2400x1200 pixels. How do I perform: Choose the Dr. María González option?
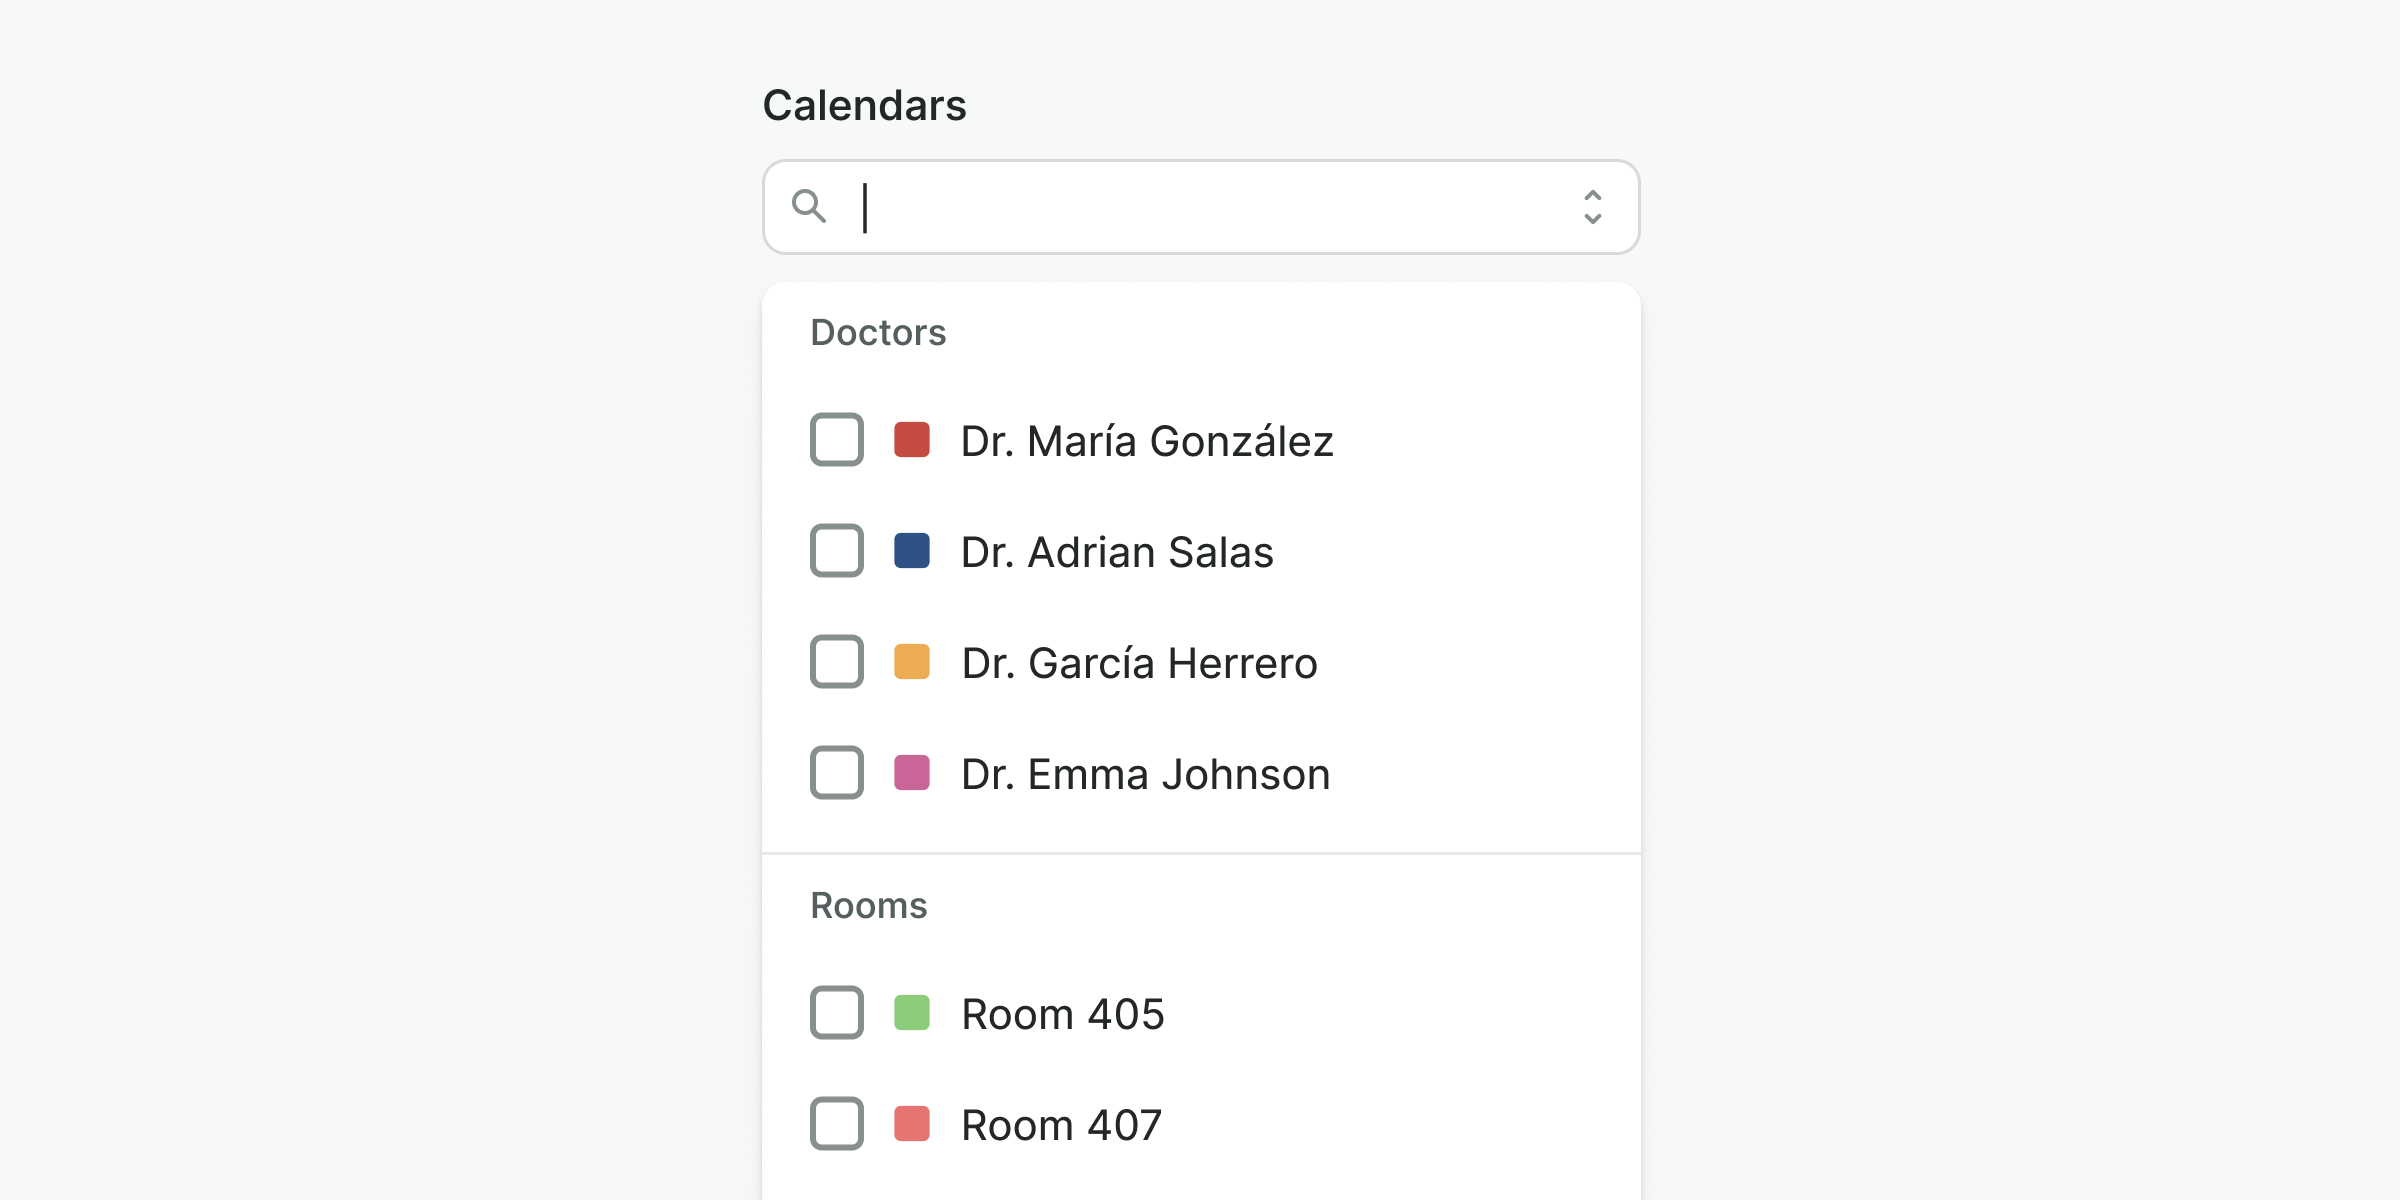tap(1147, 441)
